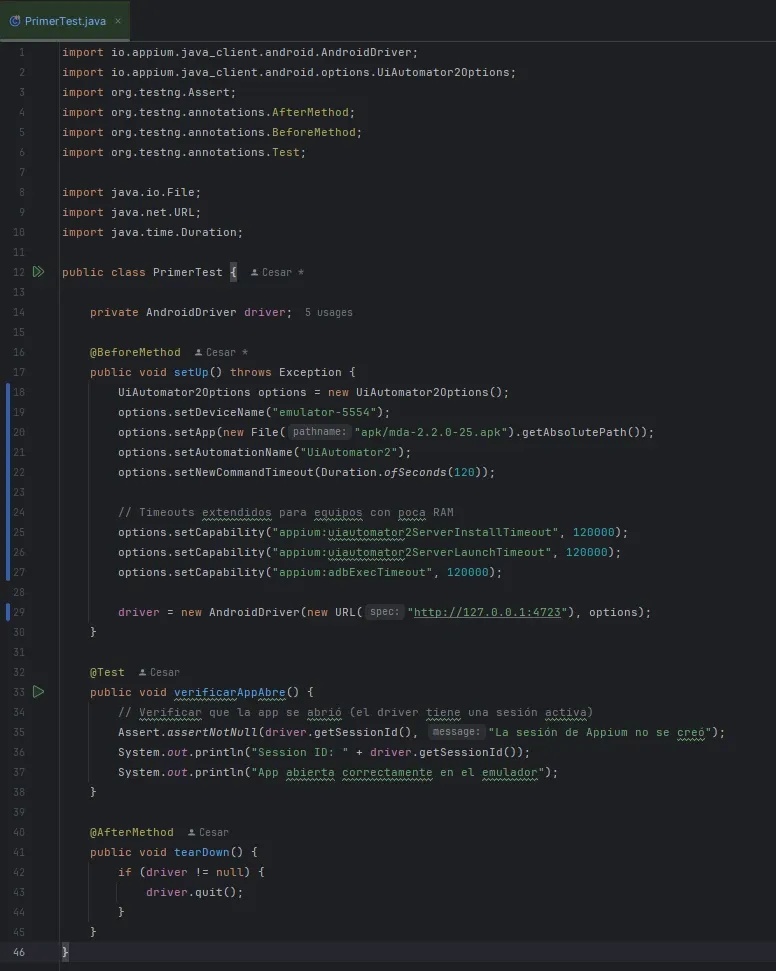Click the @Test annotation
Image resolution: width=776 pixels, height=971 pixels.
[107, 673]
